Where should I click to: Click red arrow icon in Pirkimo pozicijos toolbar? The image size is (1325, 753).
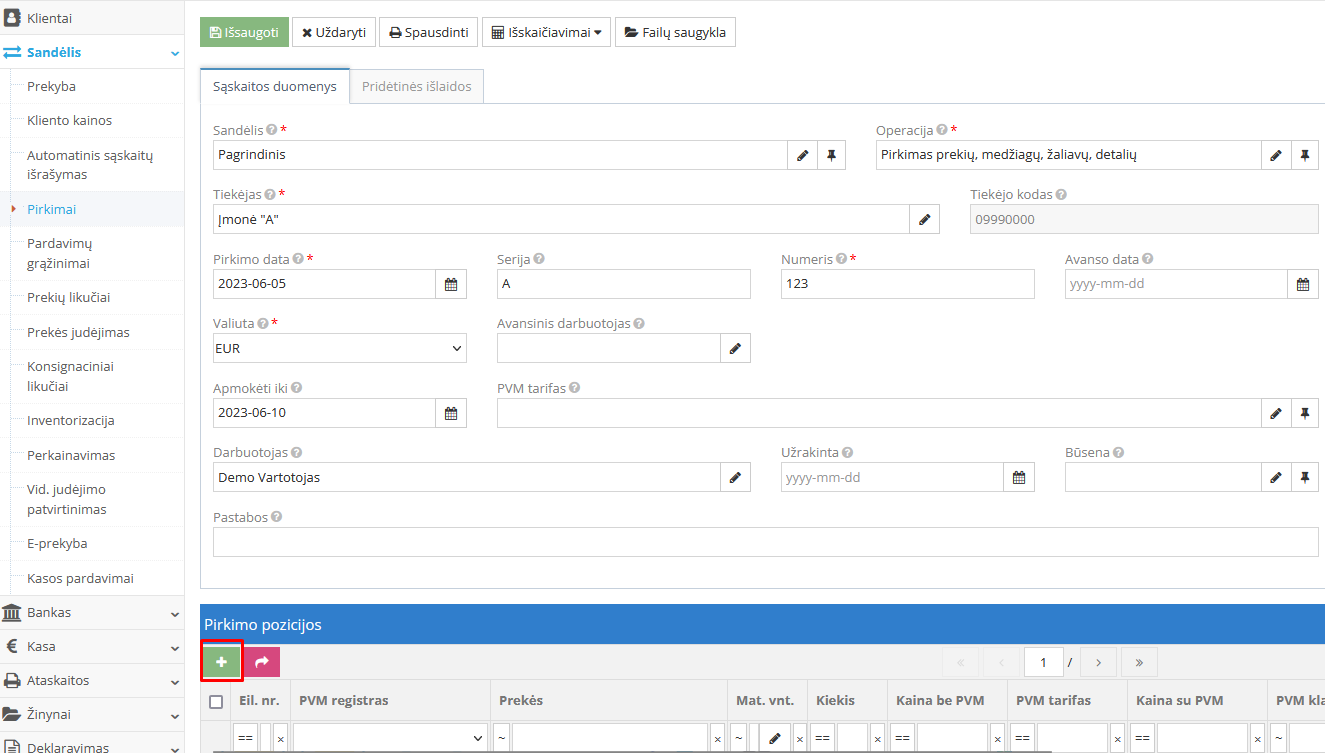(261, 661)
